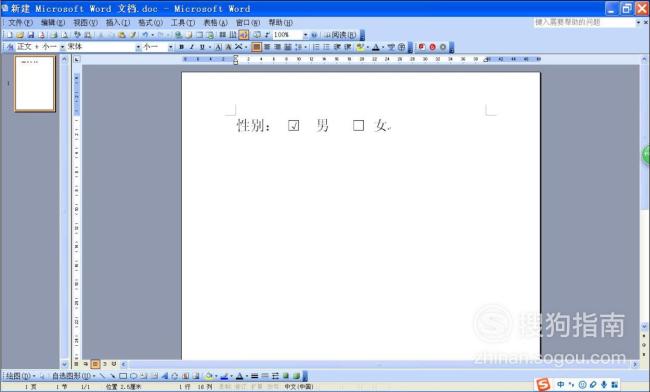Click the Columns icon
The image size is (650, 392).
223,35
